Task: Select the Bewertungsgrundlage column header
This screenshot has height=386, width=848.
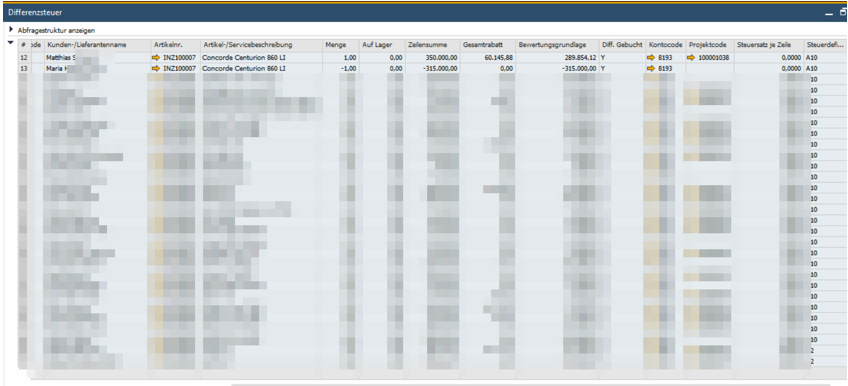Action: 557,45
